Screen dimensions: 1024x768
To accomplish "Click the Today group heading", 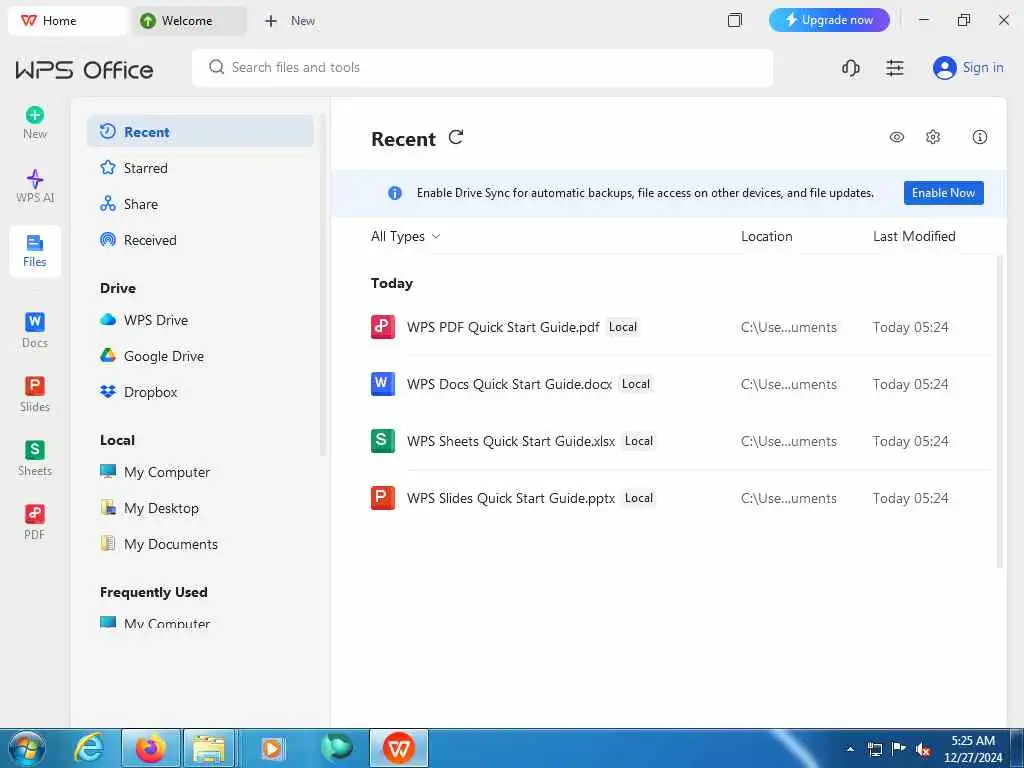I will click(x=392, y=283).
